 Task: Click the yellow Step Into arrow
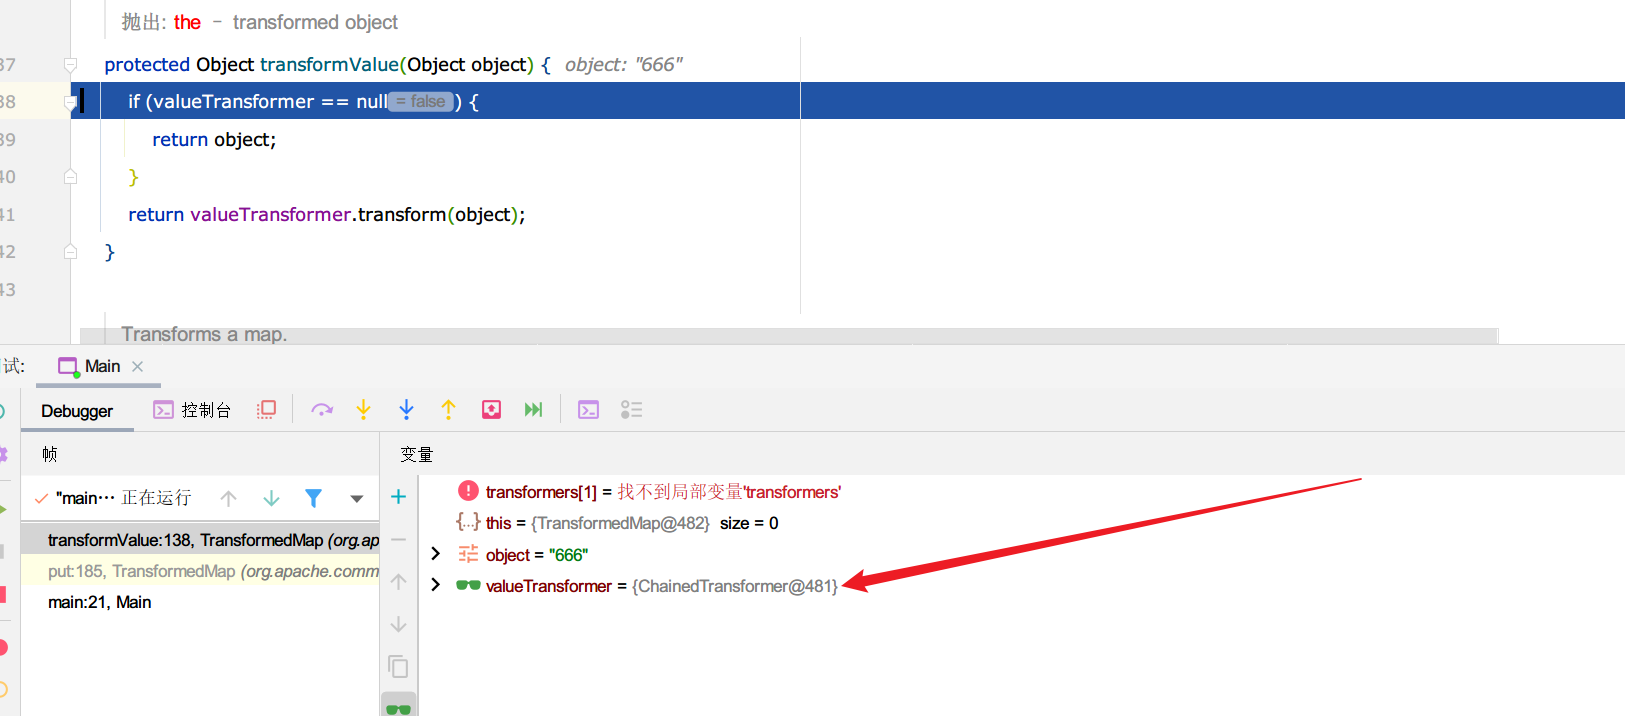click(x=363, y=410)
